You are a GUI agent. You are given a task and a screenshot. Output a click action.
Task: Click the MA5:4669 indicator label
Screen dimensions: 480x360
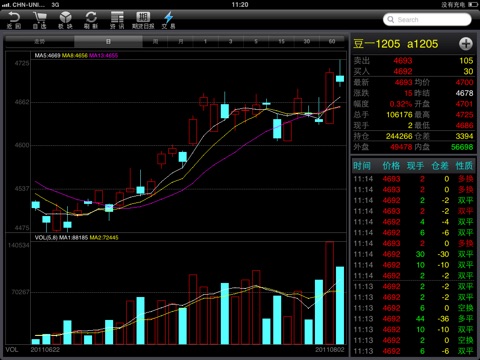click(48, 55)
